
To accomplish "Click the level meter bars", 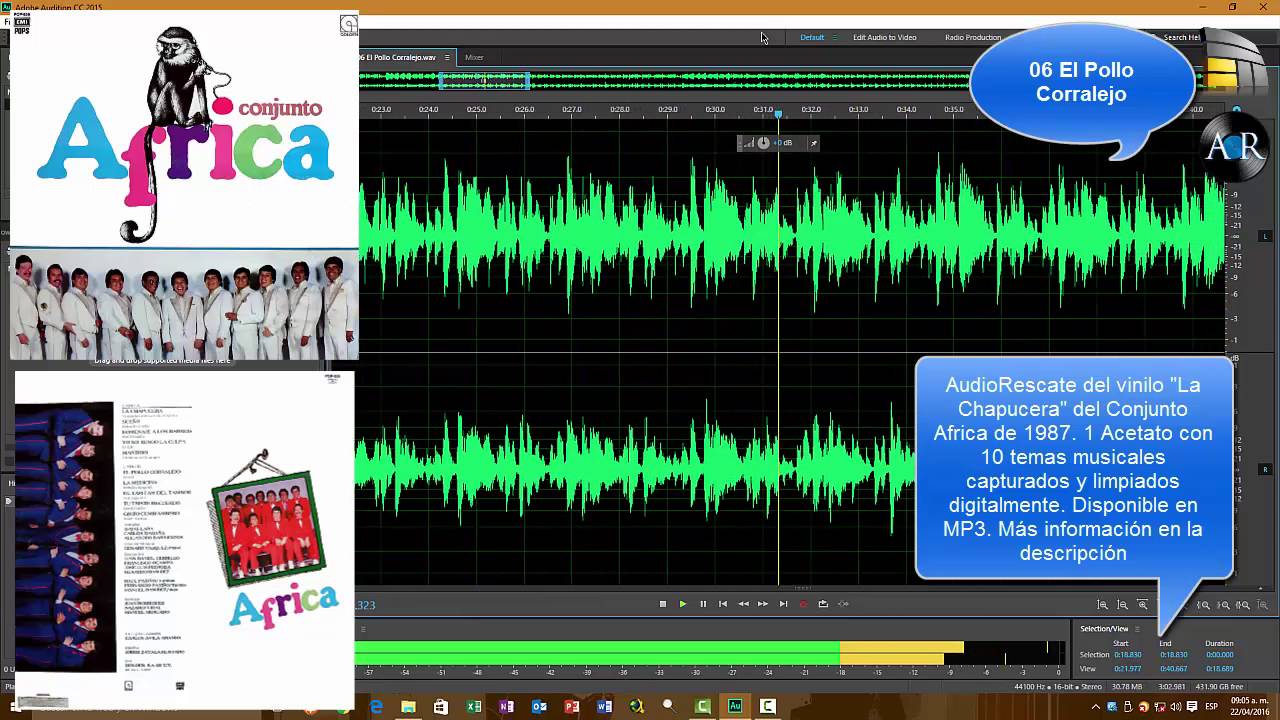I will pos(708,652).
